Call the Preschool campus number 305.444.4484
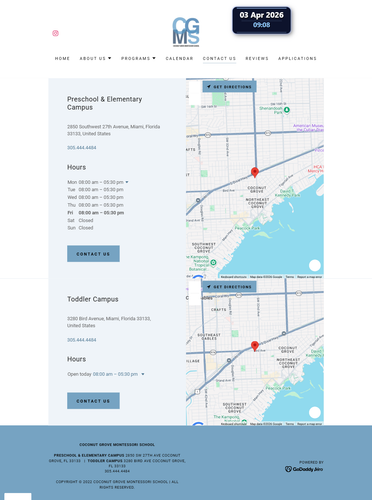This screenshot has width=372, height=500. pyautogui.click(x=82, y=148)
